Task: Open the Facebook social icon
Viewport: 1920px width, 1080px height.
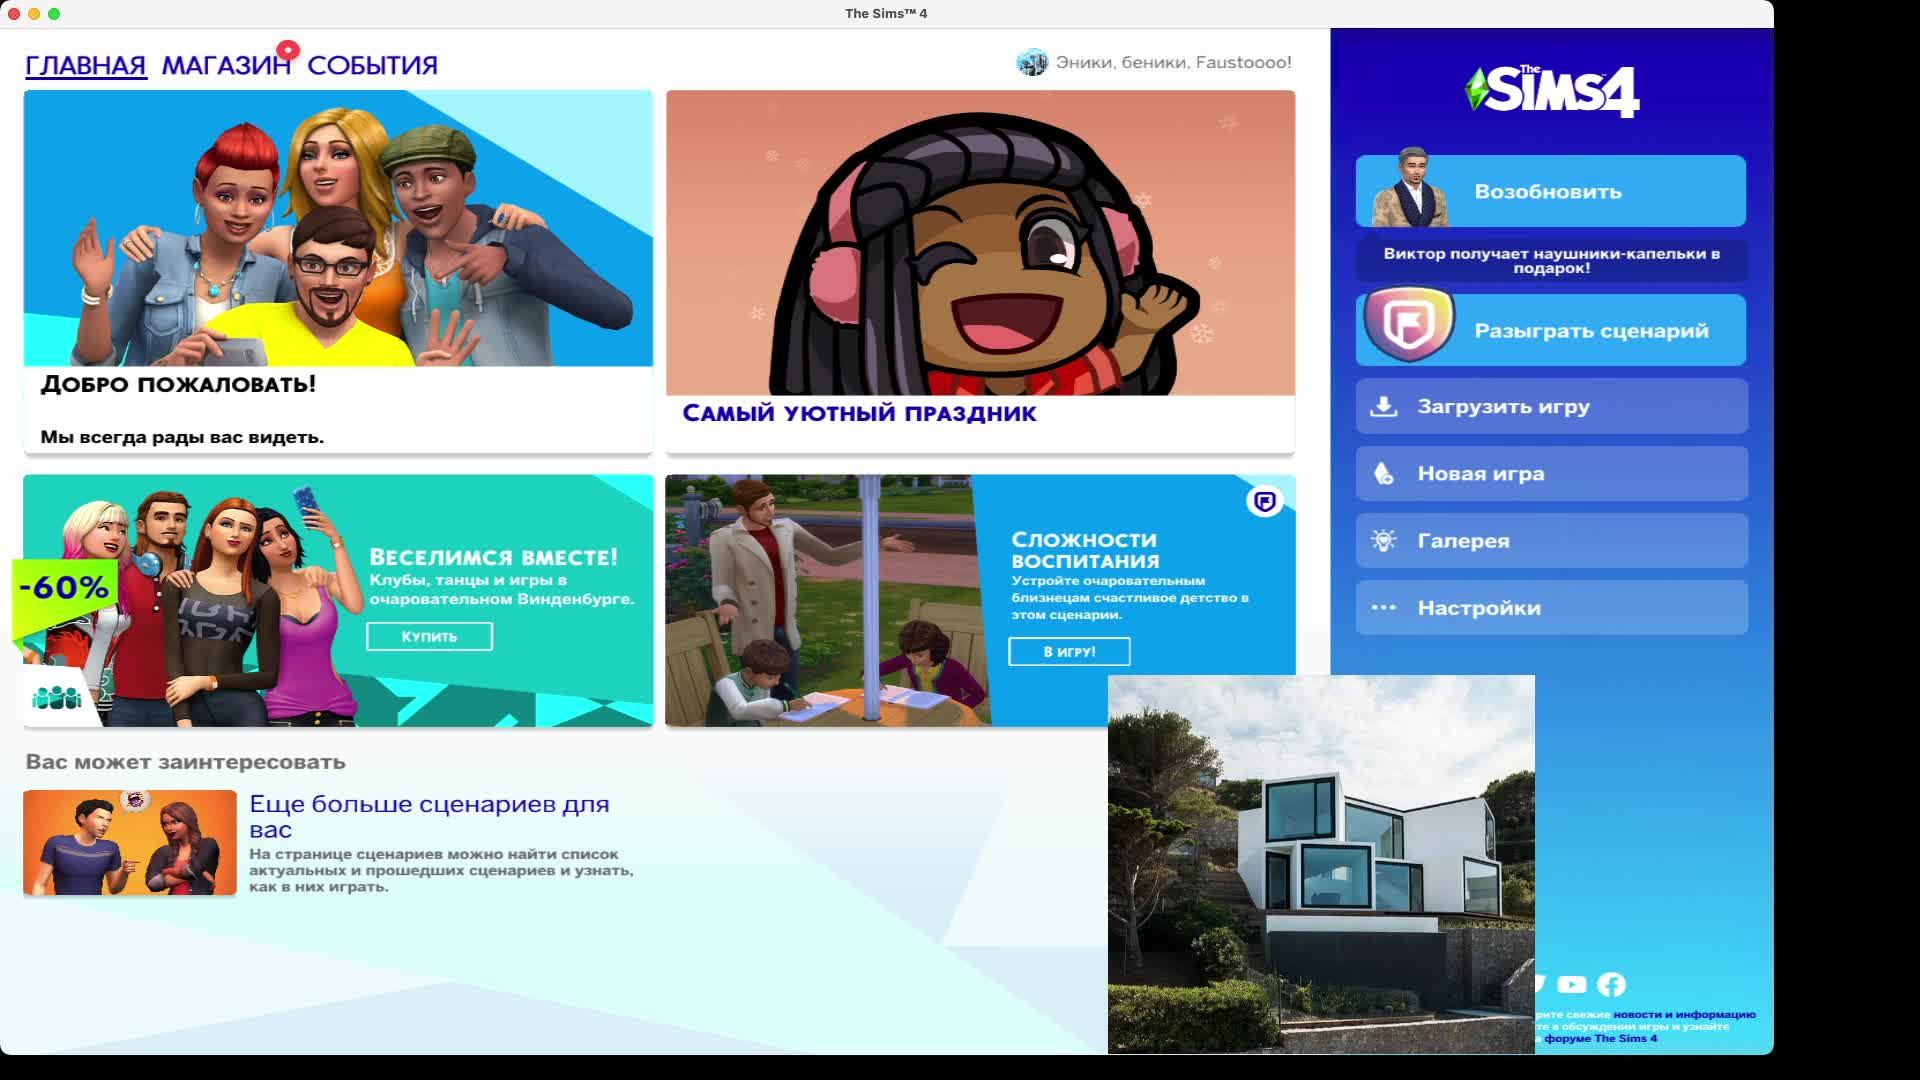Action: [1611, 985]
